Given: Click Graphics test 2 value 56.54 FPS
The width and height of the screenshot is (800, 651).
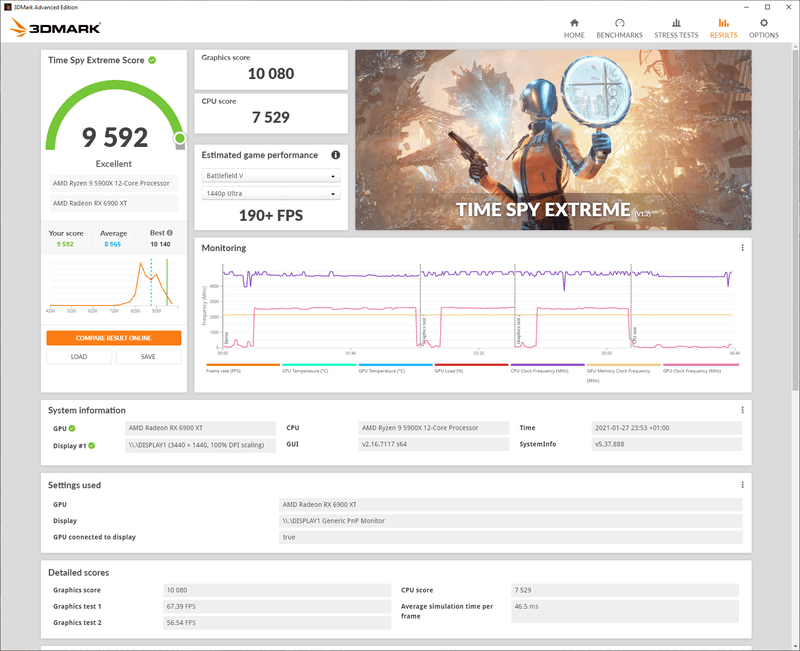Looking at the screenshot, I should (277, 623).
